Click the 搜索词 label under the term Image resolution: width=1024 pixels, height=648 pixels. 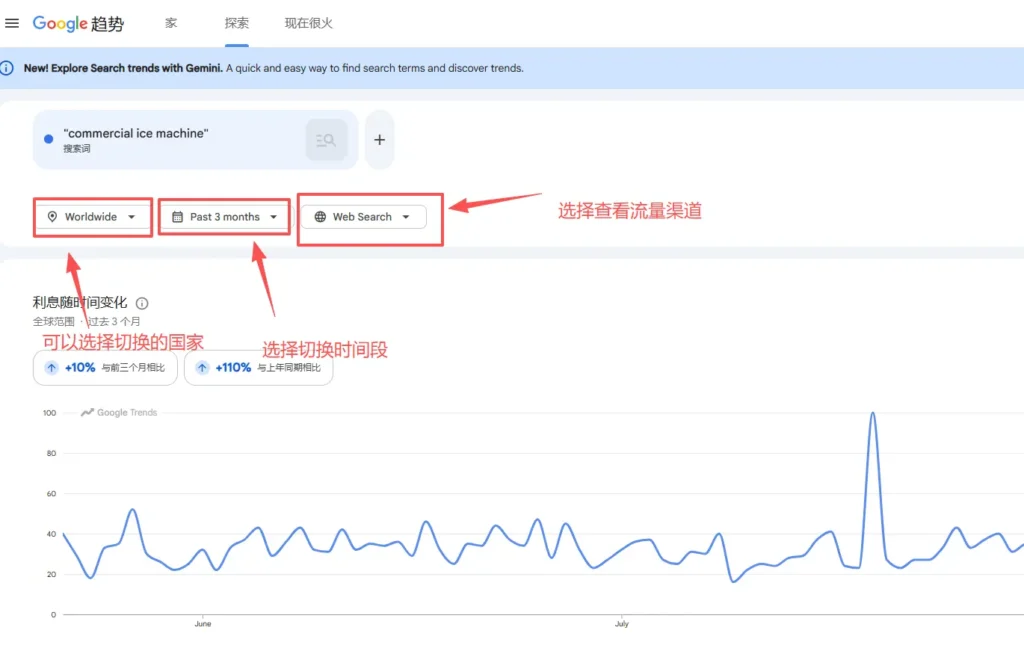(77, 149)
